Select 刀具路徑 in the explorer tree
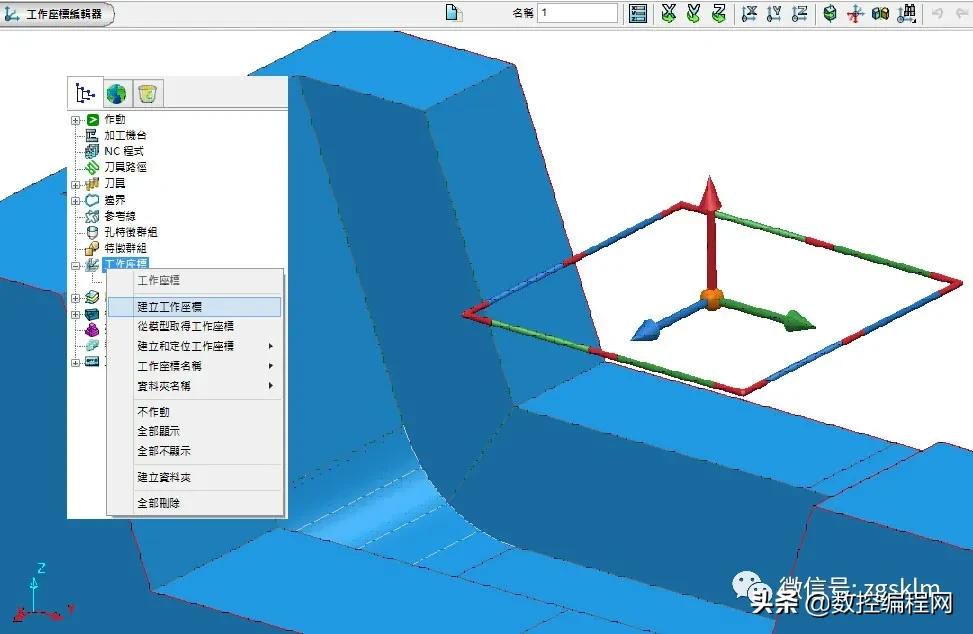973x634 pixels. point(125,167)
